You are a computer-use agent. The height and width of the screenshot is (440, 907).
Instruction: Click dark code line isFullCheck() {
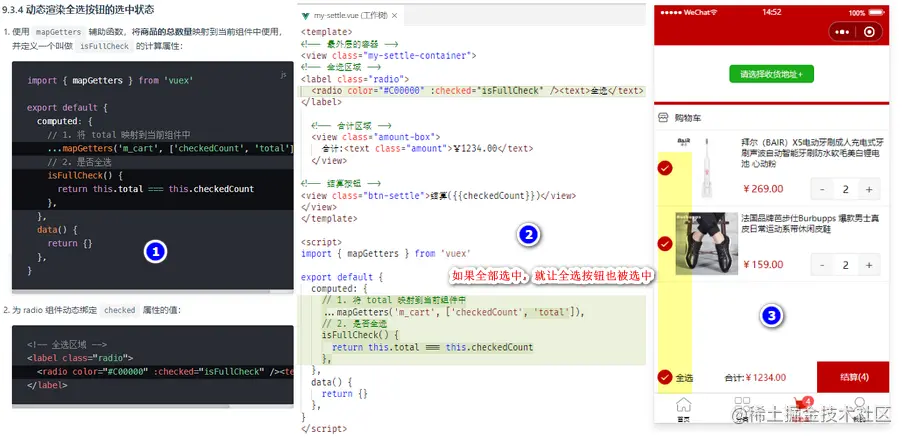tap(85, 176)
